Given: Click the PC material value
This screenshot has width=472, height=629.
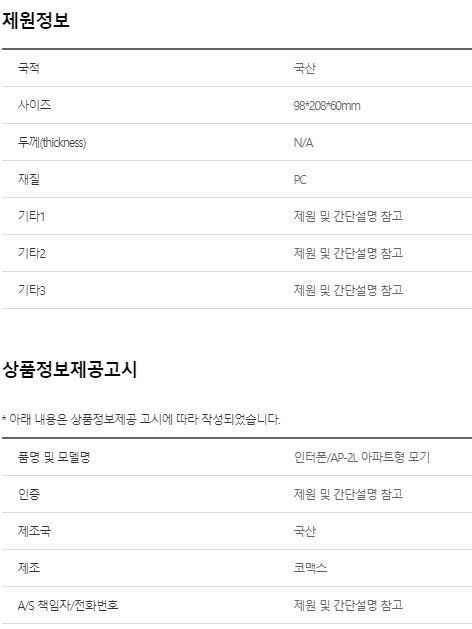Looking at the screenshot, I should click(300, 179).
